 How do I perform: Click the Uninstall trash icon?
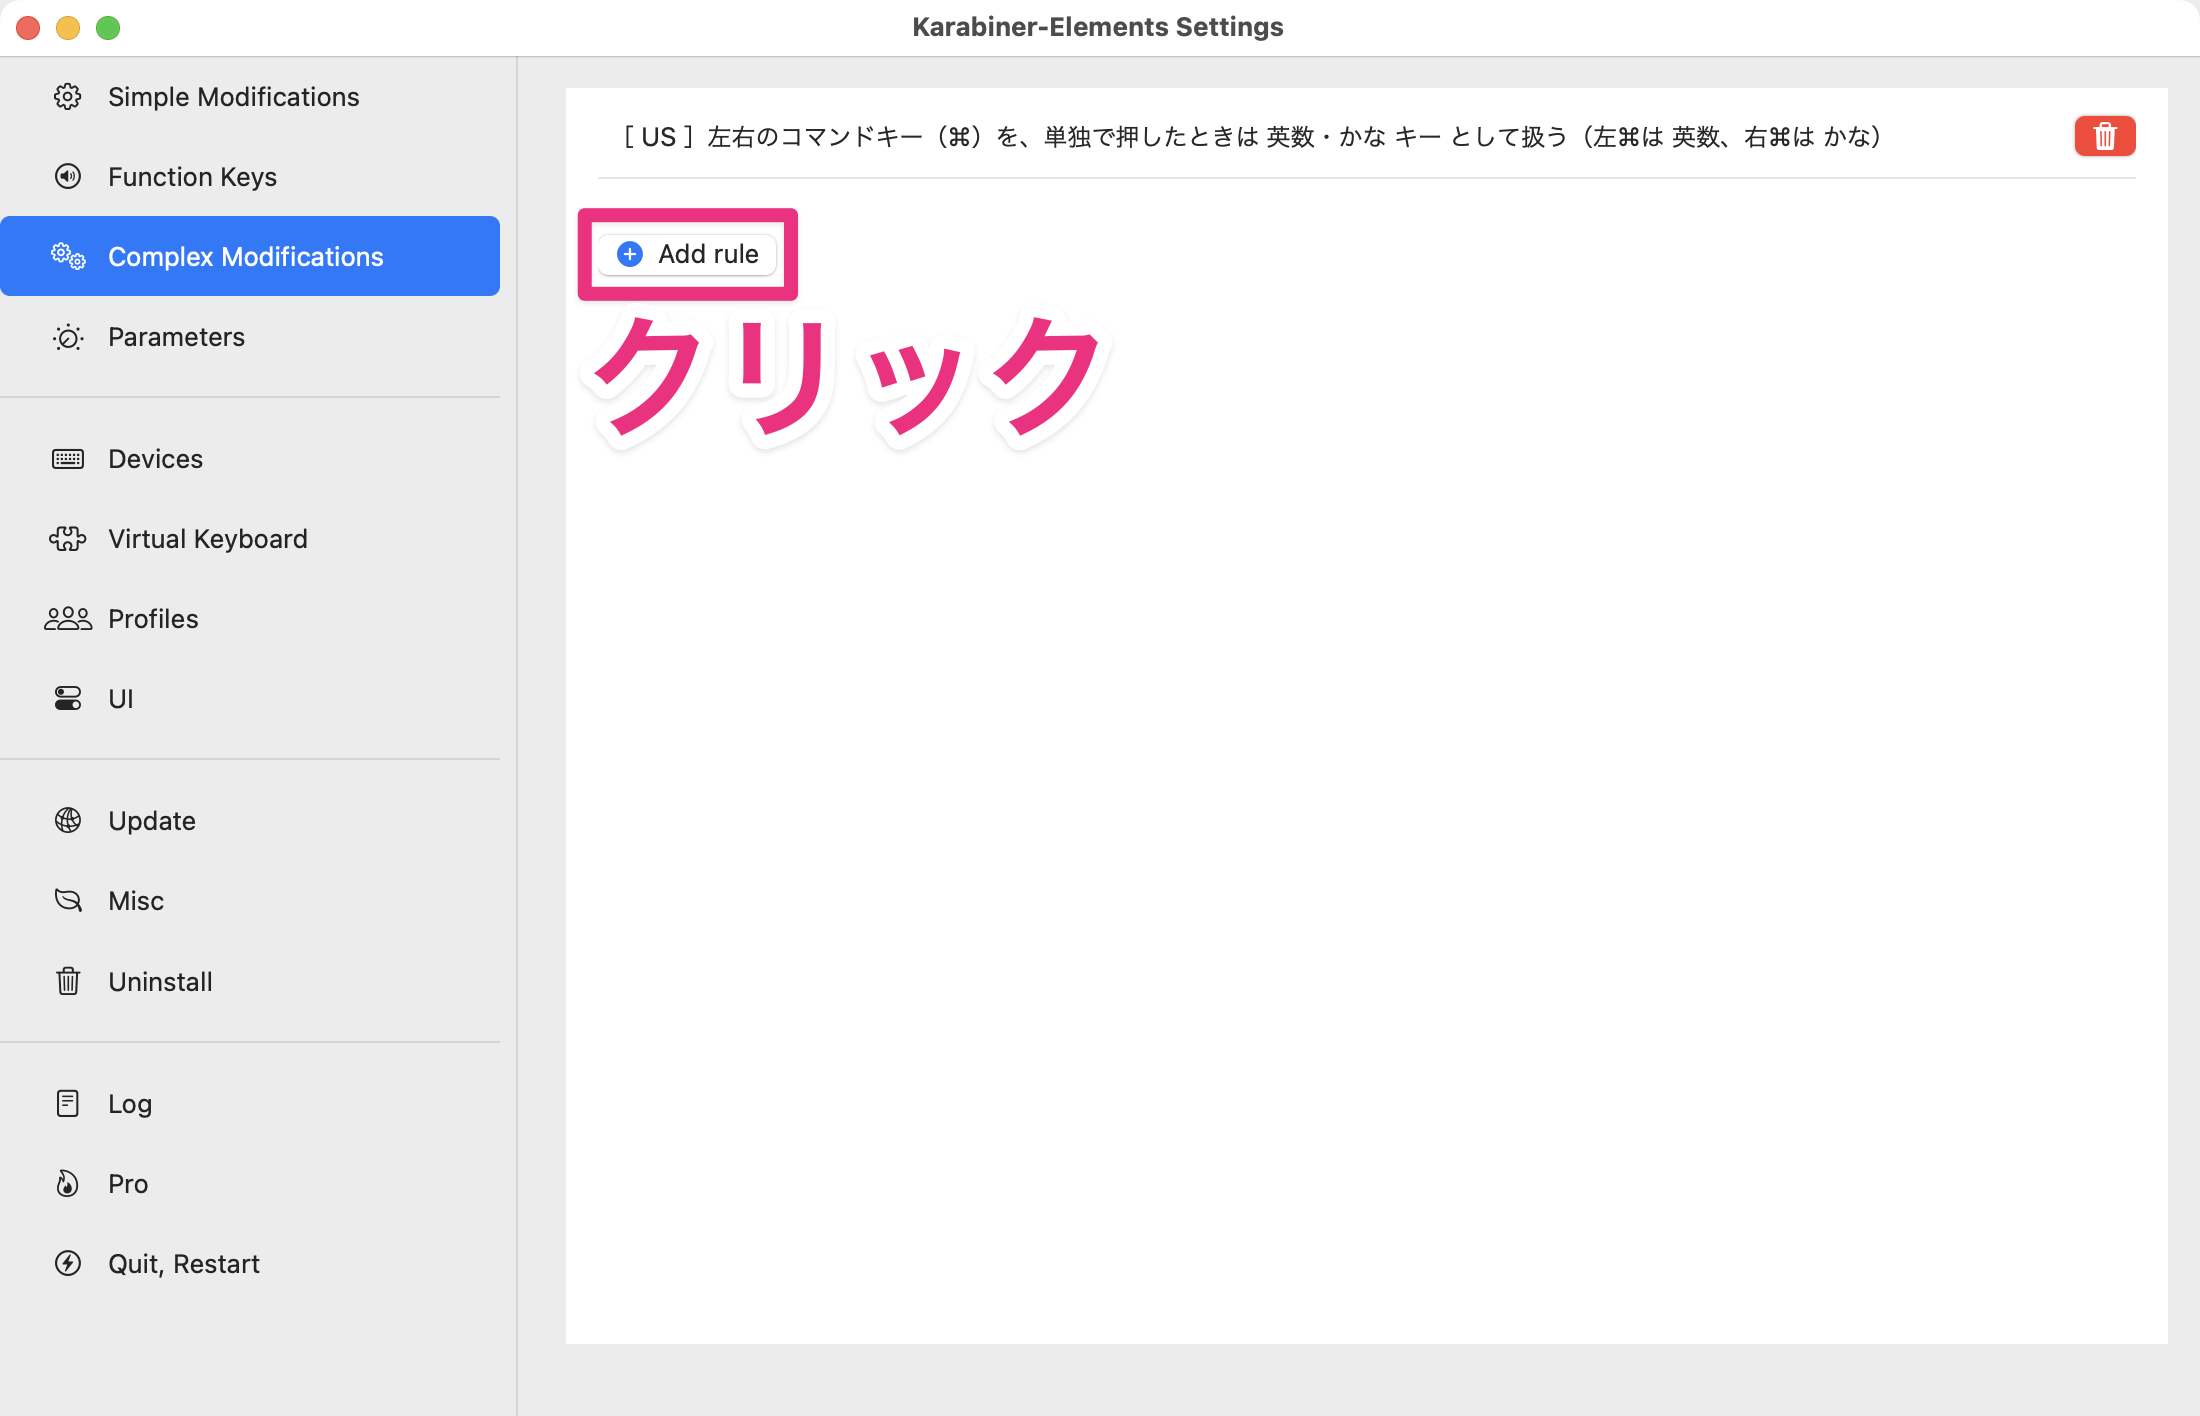[67, 981]
